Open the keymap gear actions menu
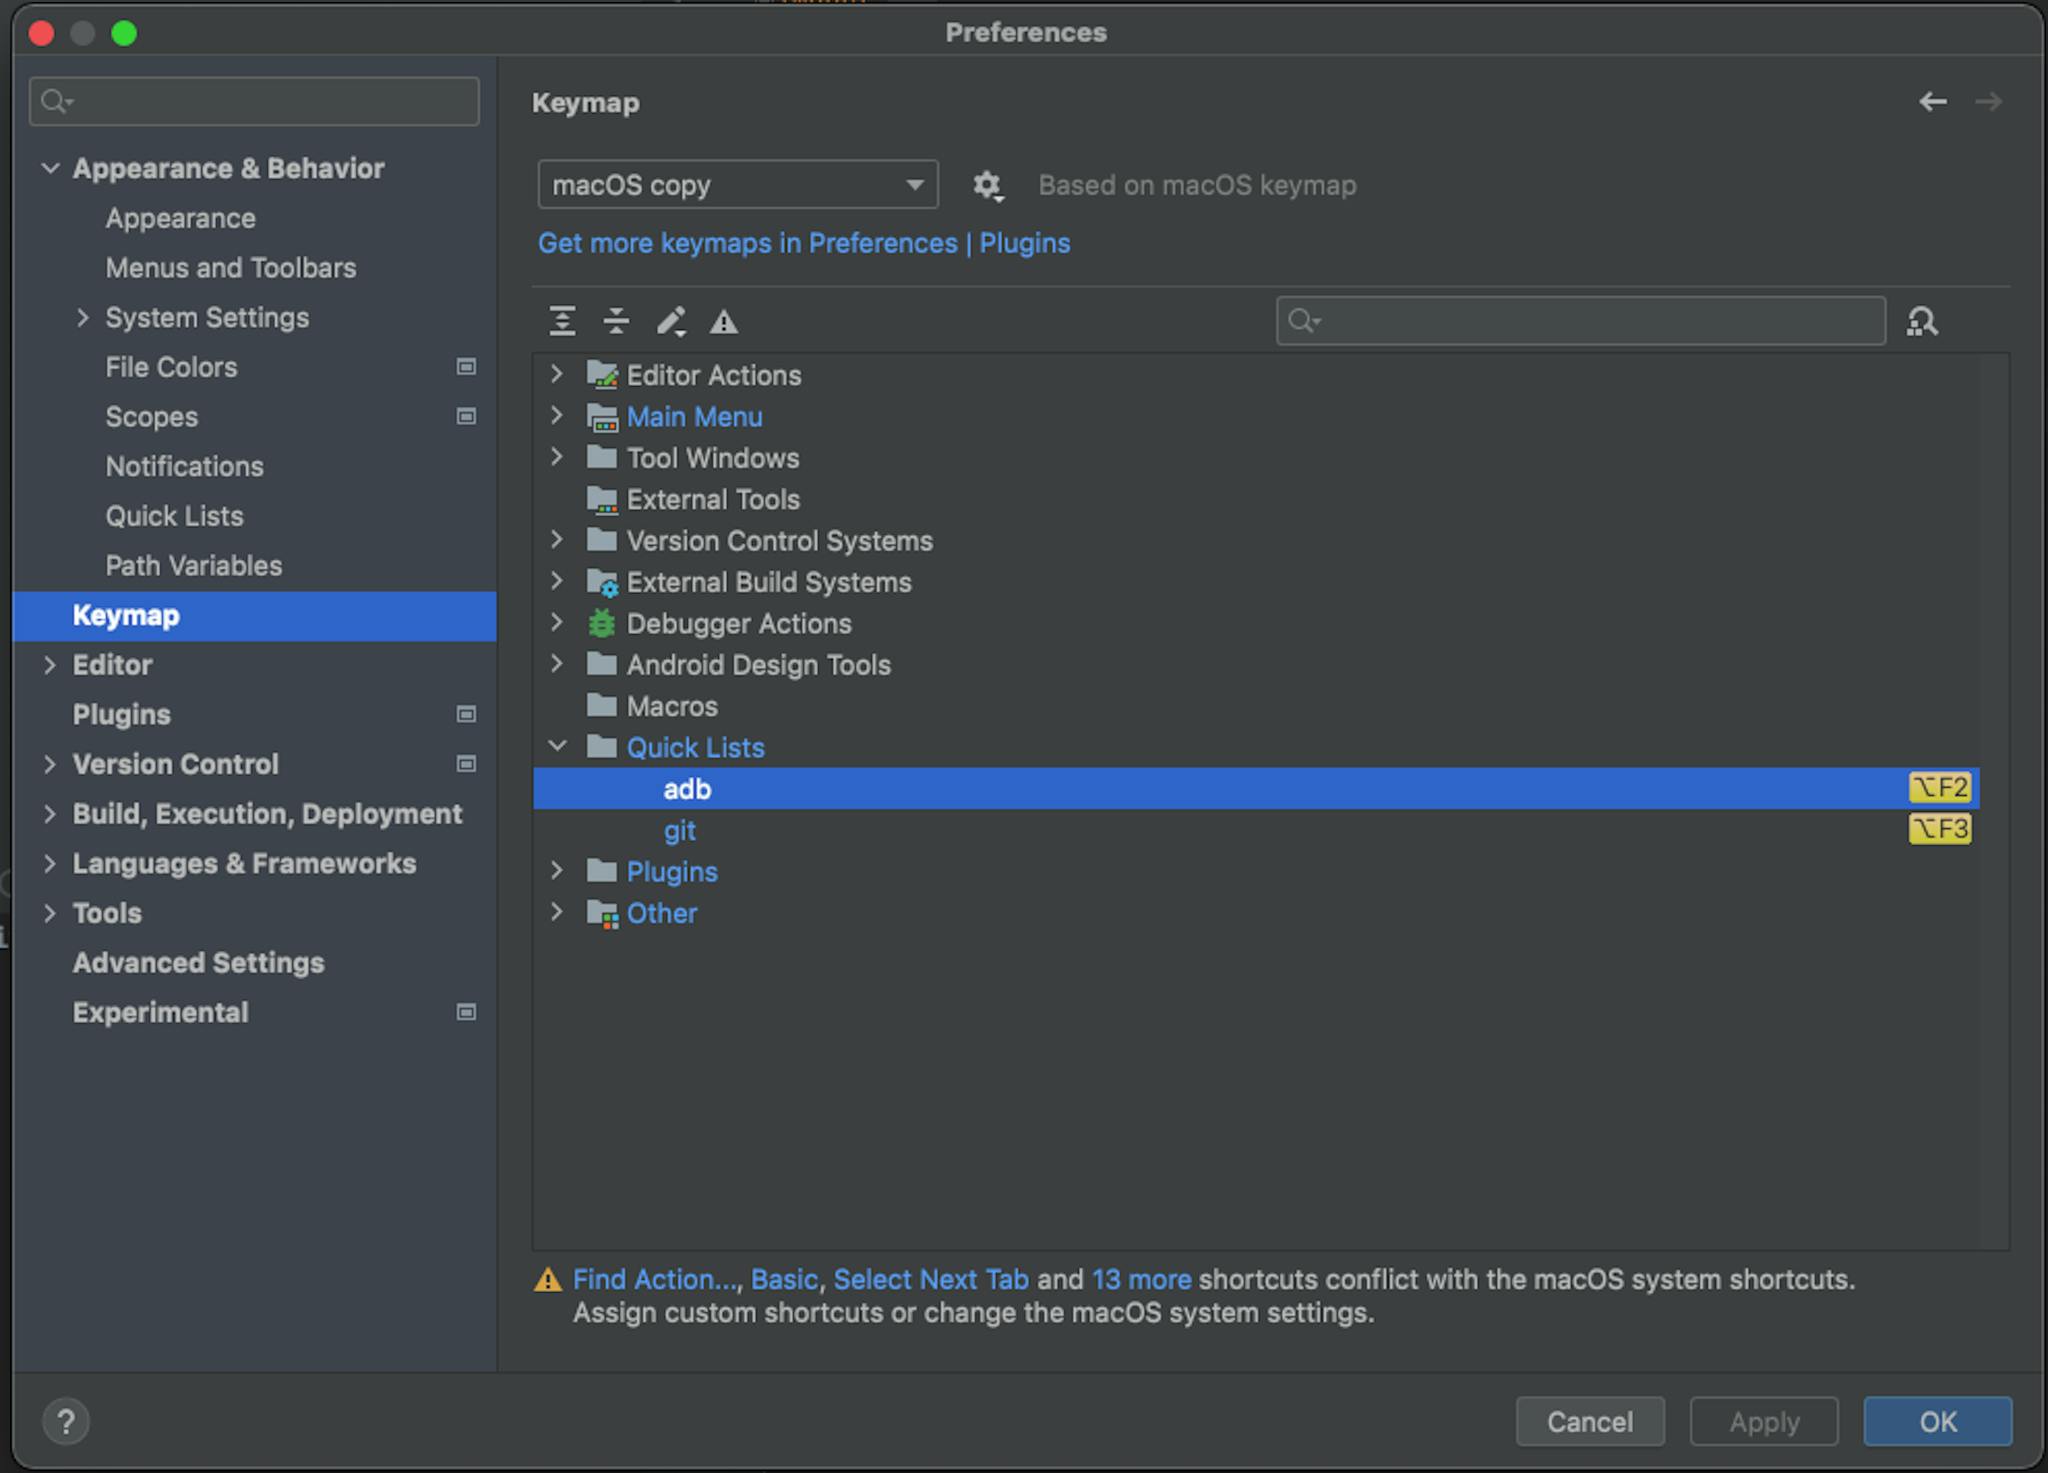2048x1473 pixels. click(x=987, y=185)
